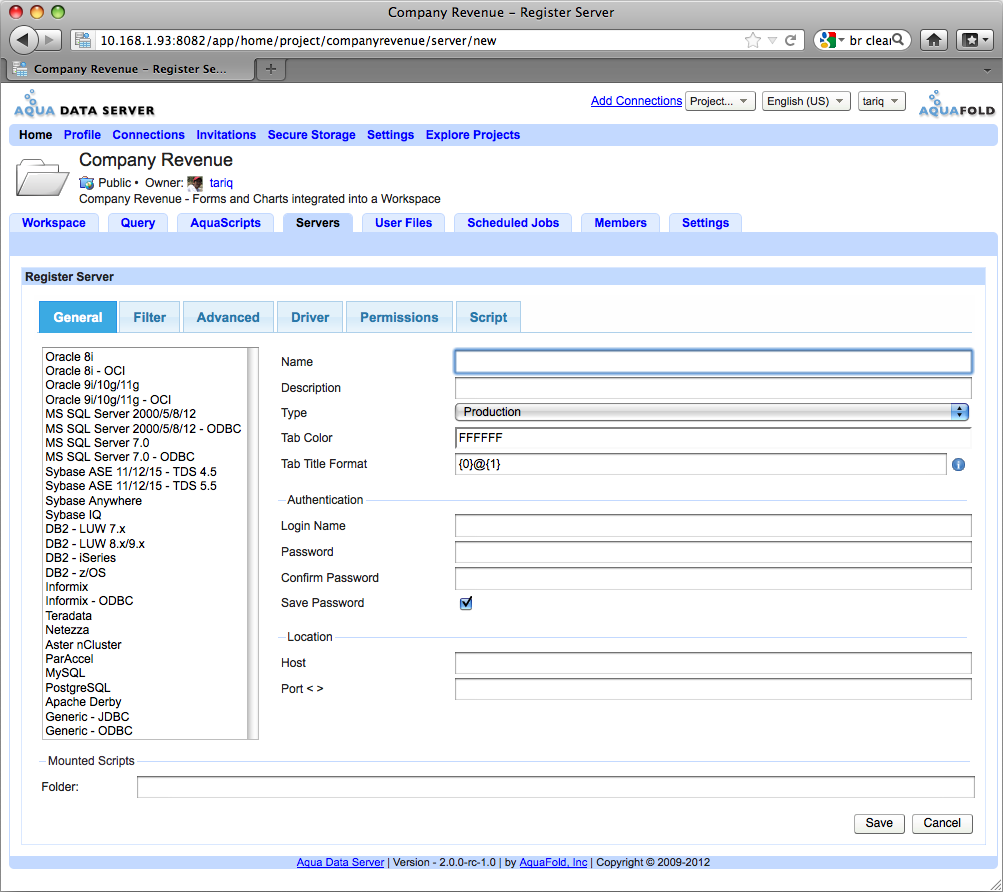1003x892 pixels.
Task: Open a new browser tab with plus
Action: point(271,68)
